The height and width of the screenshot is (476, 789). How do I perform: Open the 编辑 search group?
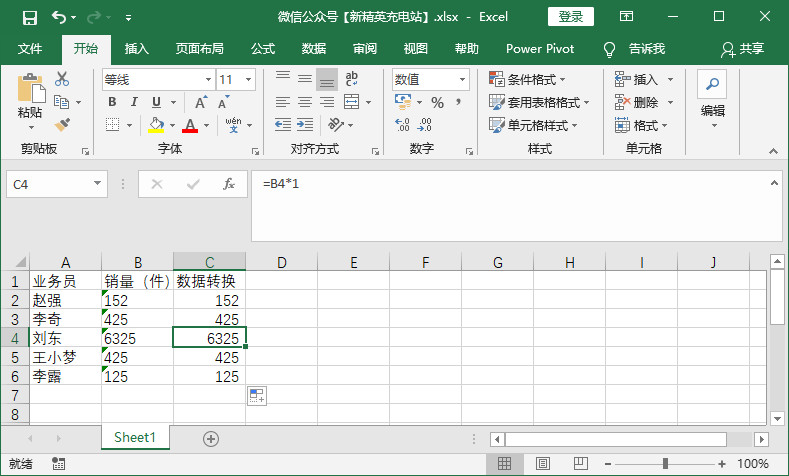click(x=713, y=99)
